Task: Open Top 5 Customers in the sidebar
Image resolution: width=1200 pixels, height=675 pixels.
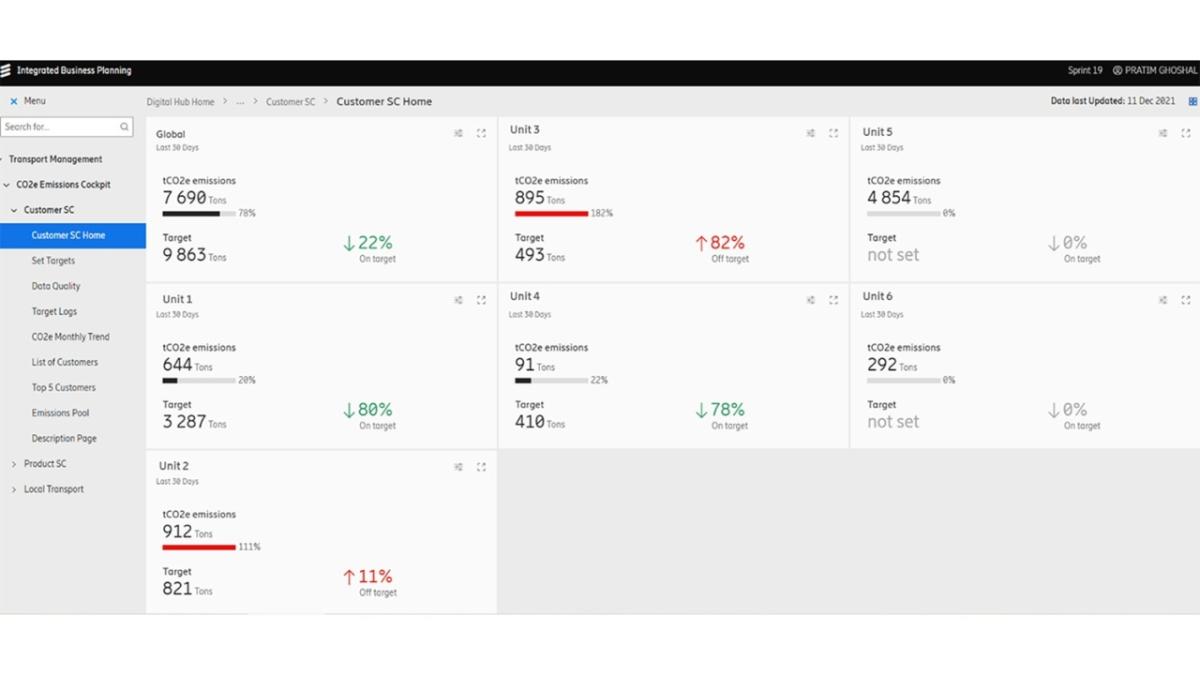Action: 63,388
